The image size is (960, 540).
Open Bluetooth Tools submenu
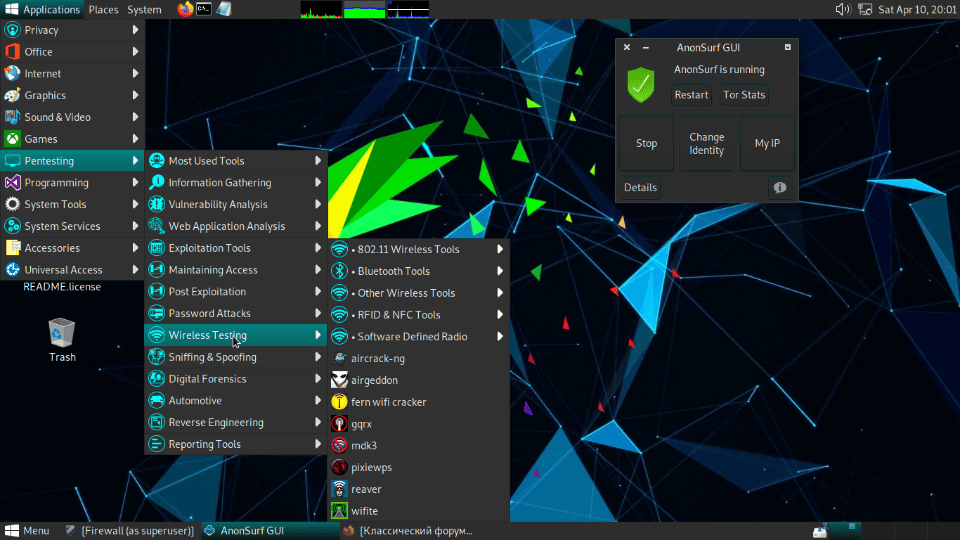(x=419, y=271)
